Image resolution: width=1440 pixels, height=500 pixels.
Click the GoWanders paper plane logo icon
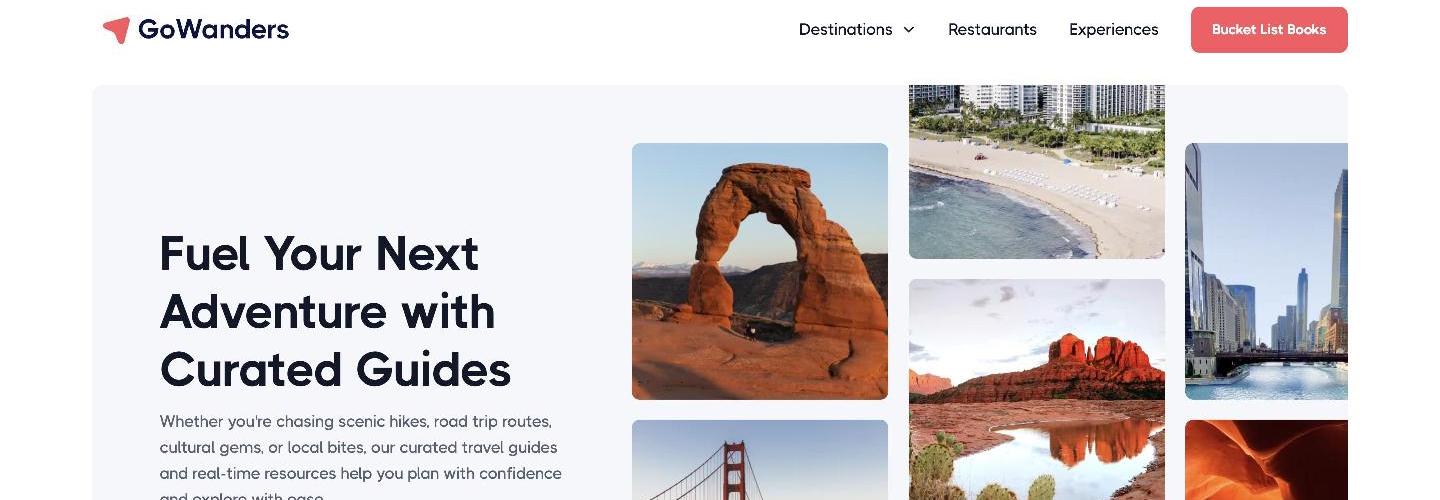tap(116, 30)
